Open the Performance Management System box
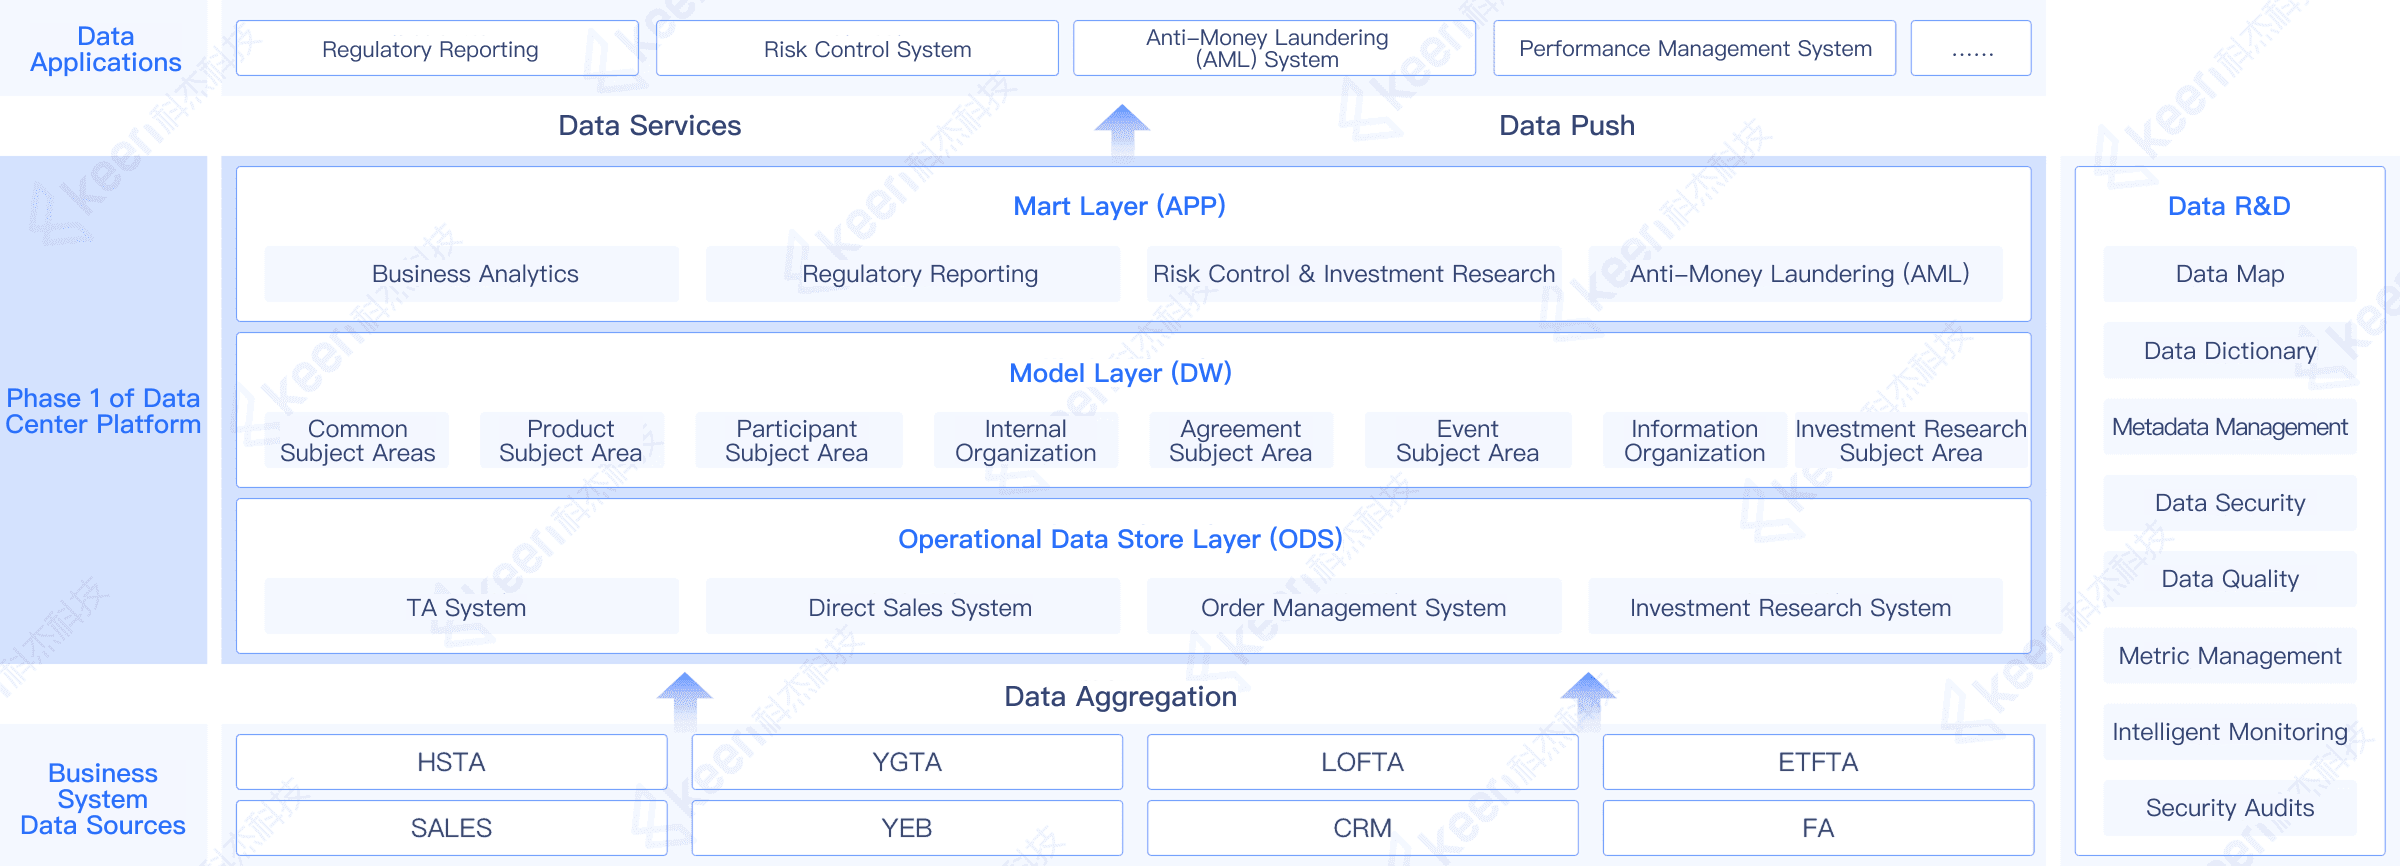This screenshot has height=866, width=2400. (x=1694, y=49)
